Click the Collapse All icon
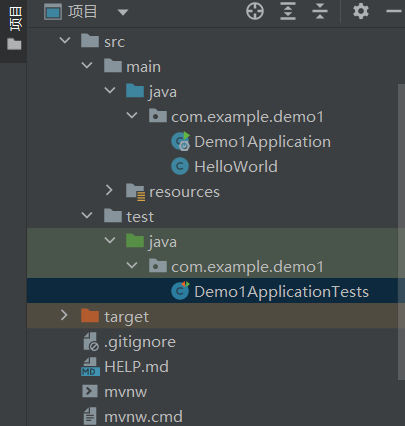The image size is (405, 426). tap(320, 11)
